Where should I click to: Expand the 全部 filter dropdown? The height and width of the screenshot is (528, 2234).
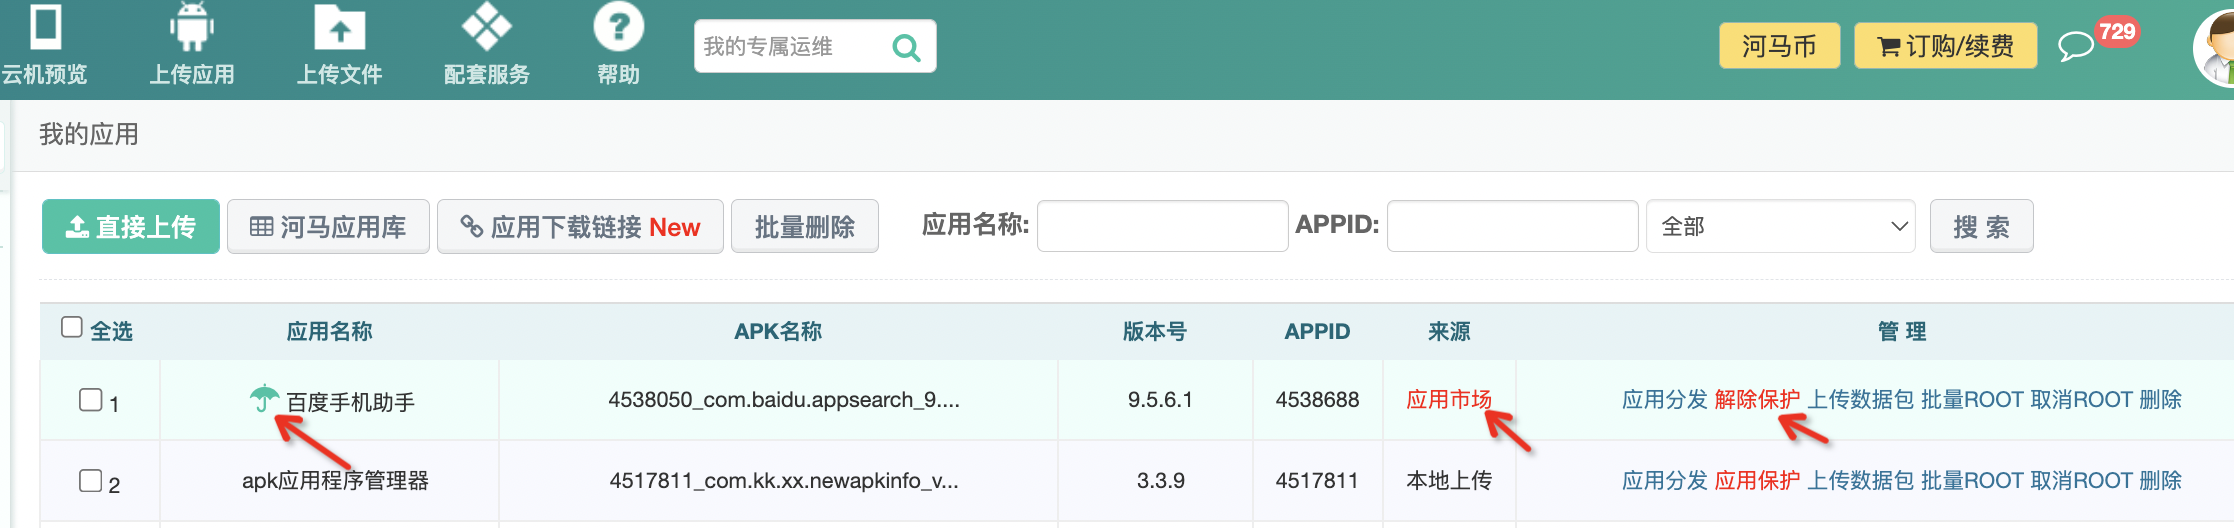[x=1780, y=227]
